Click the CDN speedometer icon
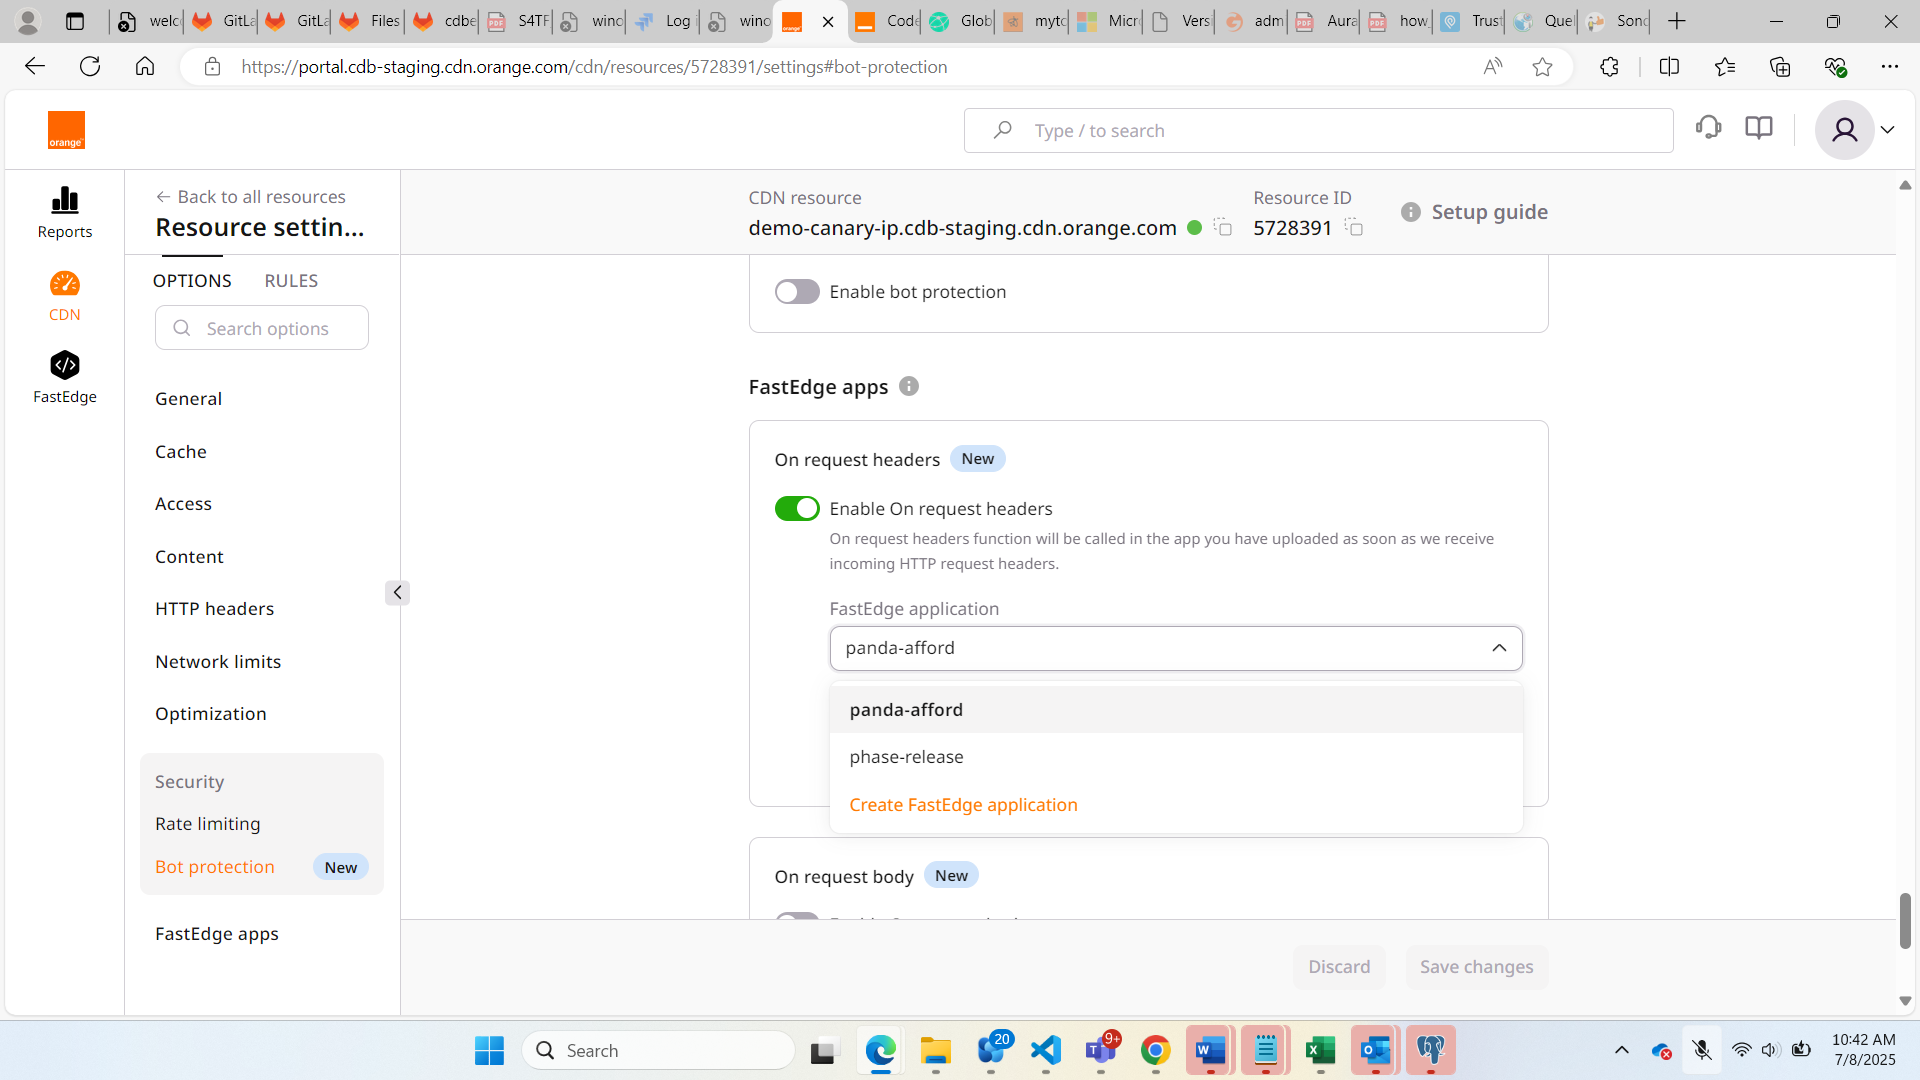Screen dimensions: 1920x1080 (x=65, y=285)
